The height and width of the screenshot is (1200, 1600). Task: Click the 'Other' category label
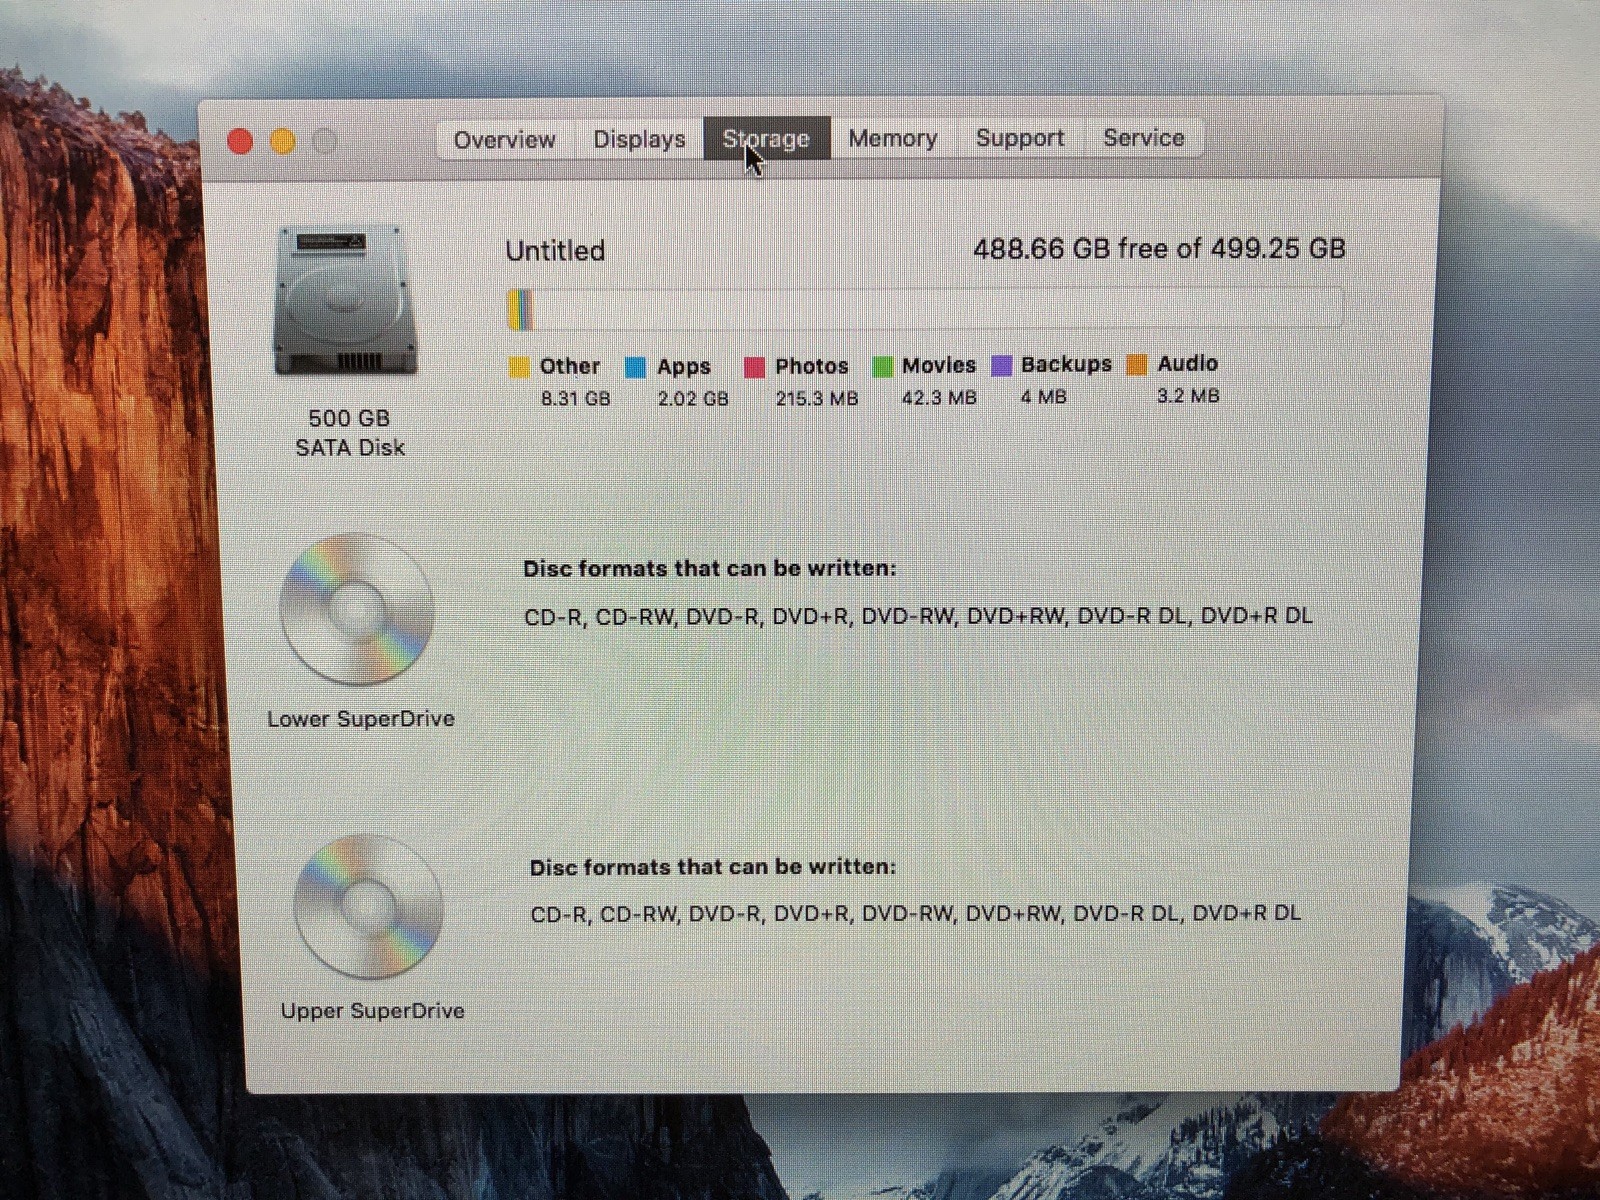pyautogui.click(x=570, y=366)
